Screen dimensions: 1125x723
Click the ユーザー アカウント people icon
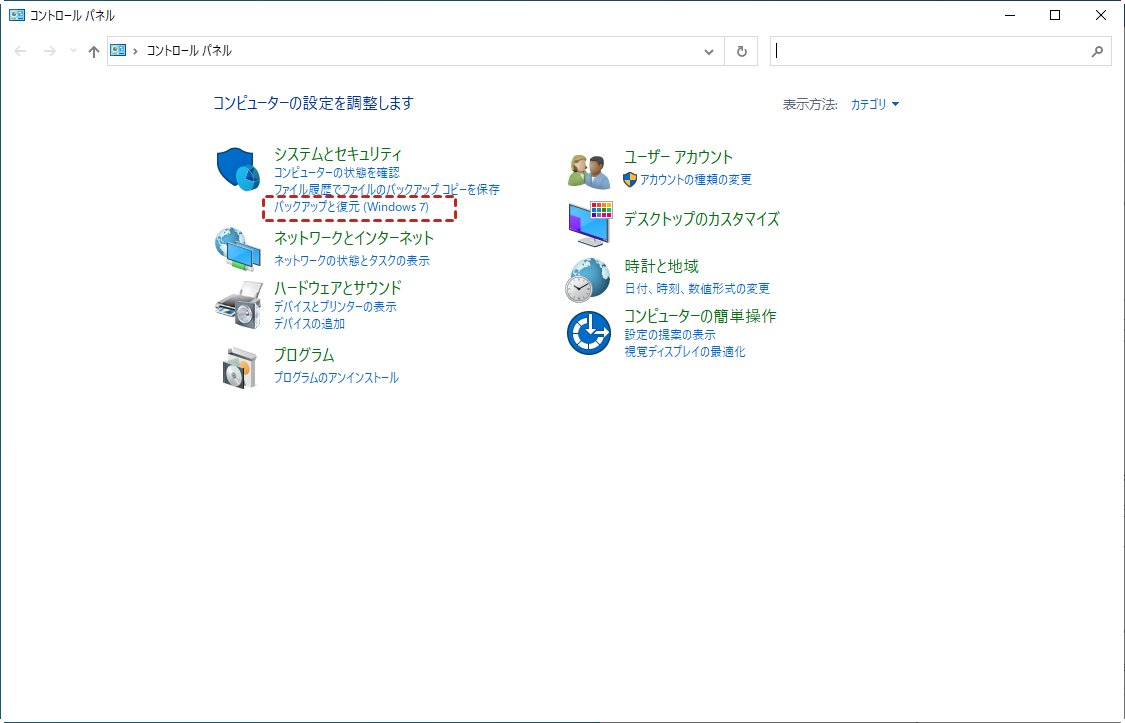pos(588,171)
